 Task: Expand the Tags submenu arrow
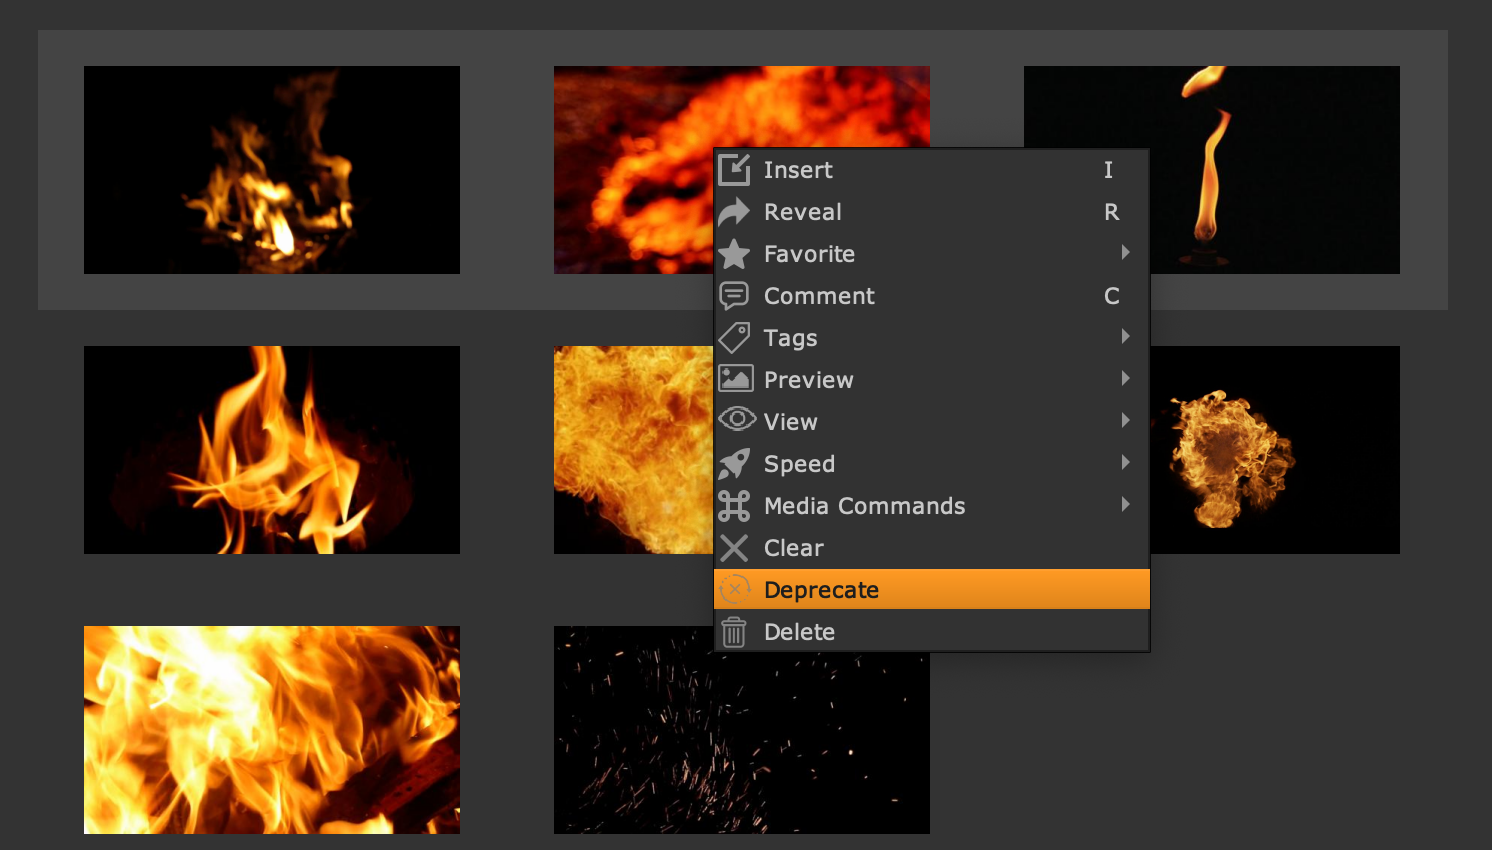pos(1125,337)
